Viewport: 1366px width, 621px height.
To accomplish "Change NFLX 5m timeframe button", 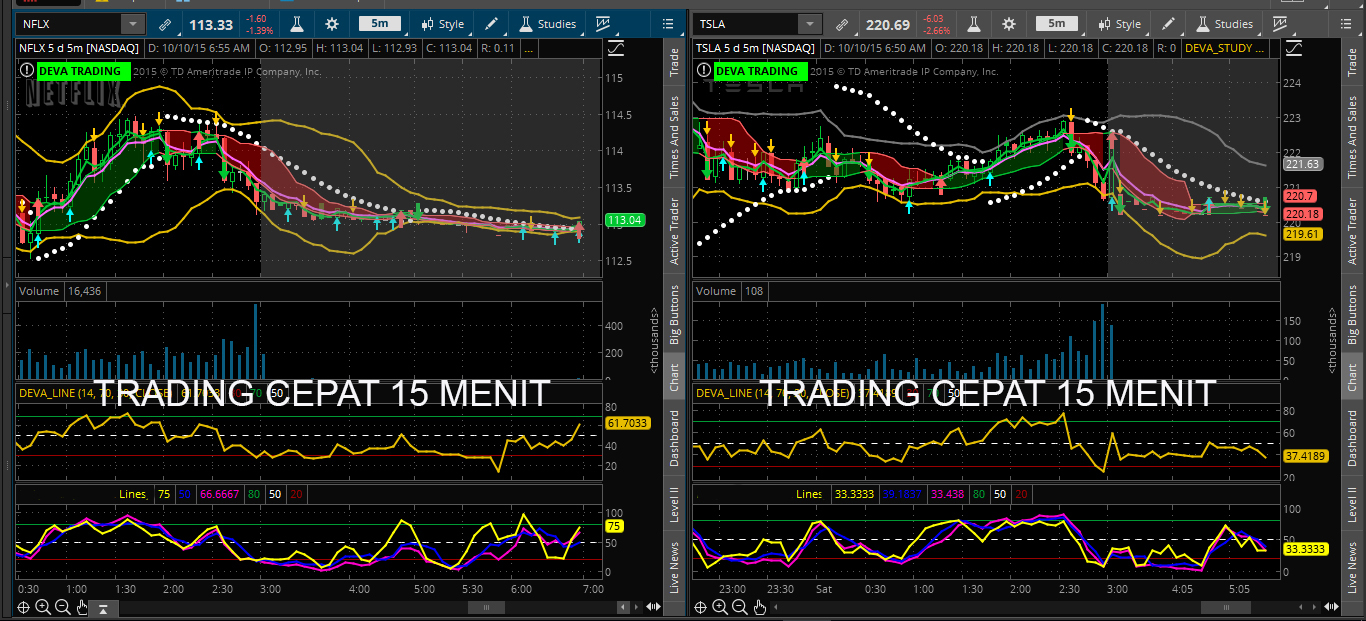I will point(380,24).
